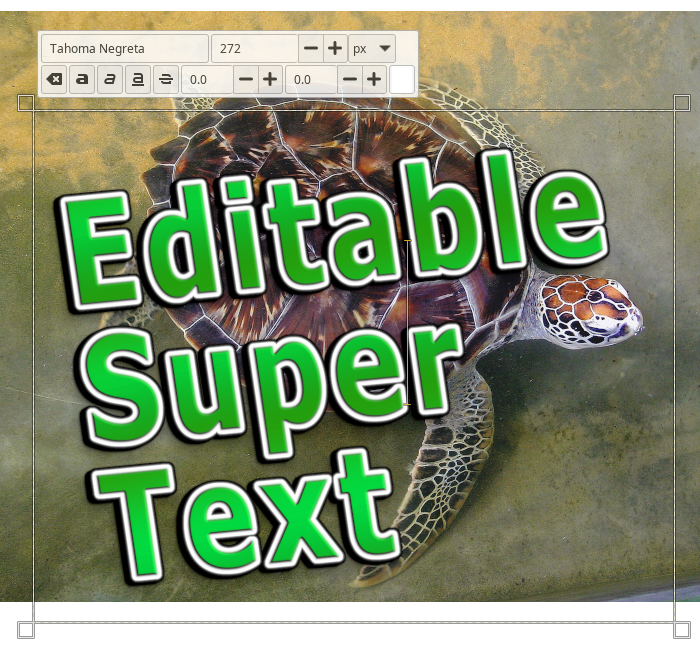Screen dimensions: 700x663
Task: Open the white text color swatch
Action: coord(402,79)
